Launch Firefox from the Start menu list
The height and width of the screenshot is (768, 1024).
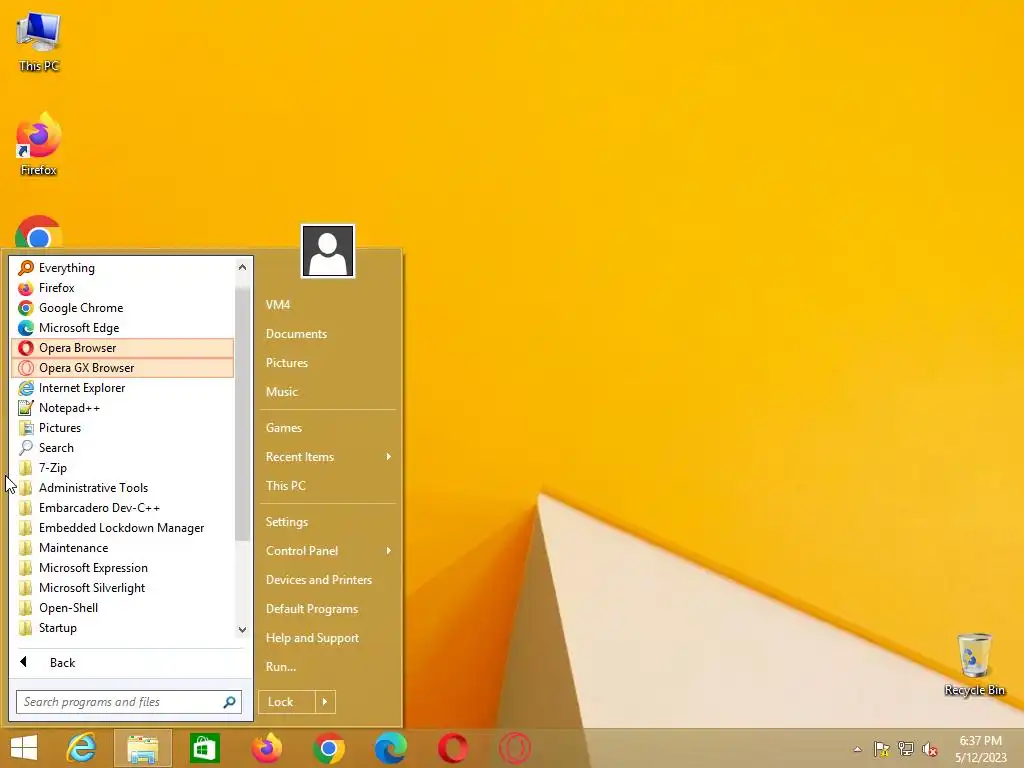pyautogui.click(x=122, y=288)
